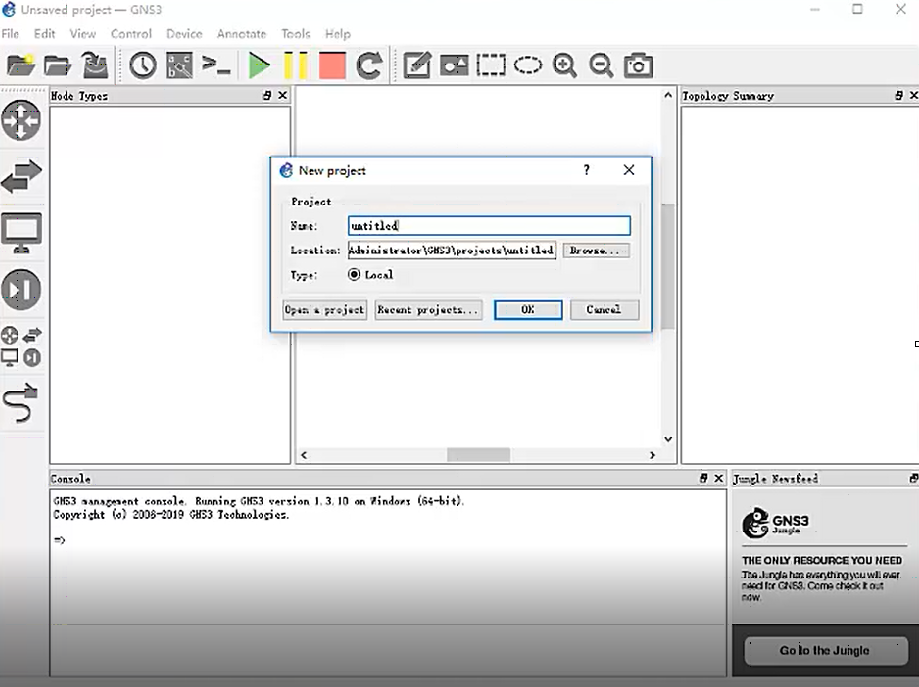
Task: Browse end devices monitor icon
Action: click(x=22, y=233)
